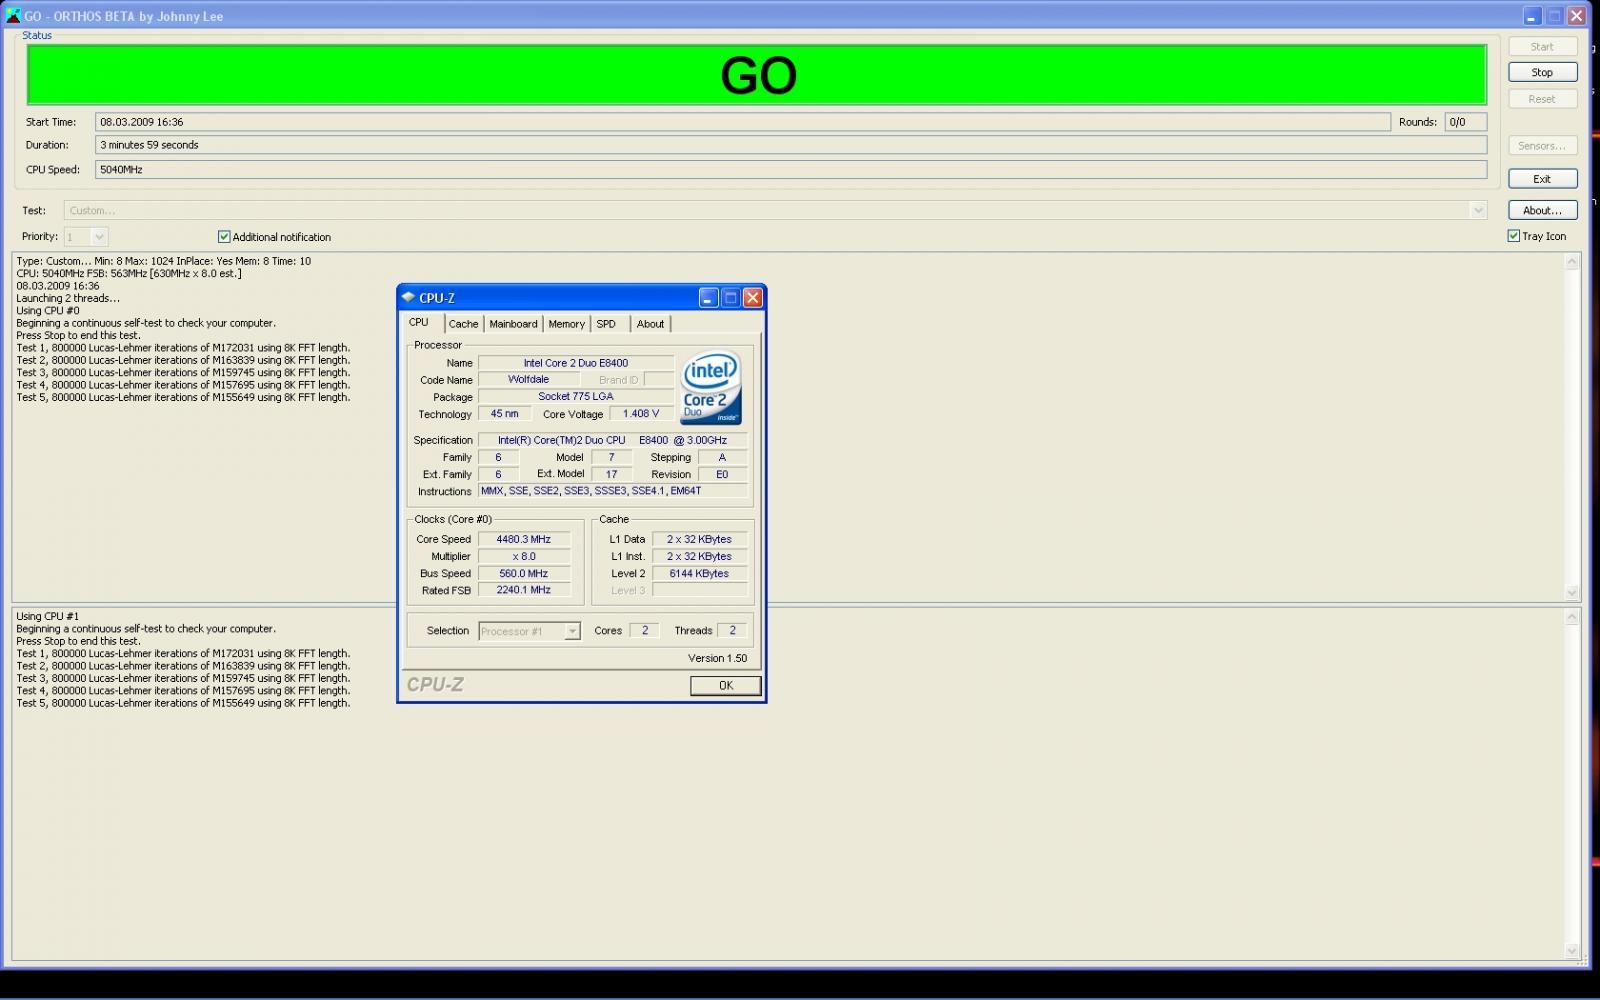
Task: Click the Stop button
Action: point(1542,72)
